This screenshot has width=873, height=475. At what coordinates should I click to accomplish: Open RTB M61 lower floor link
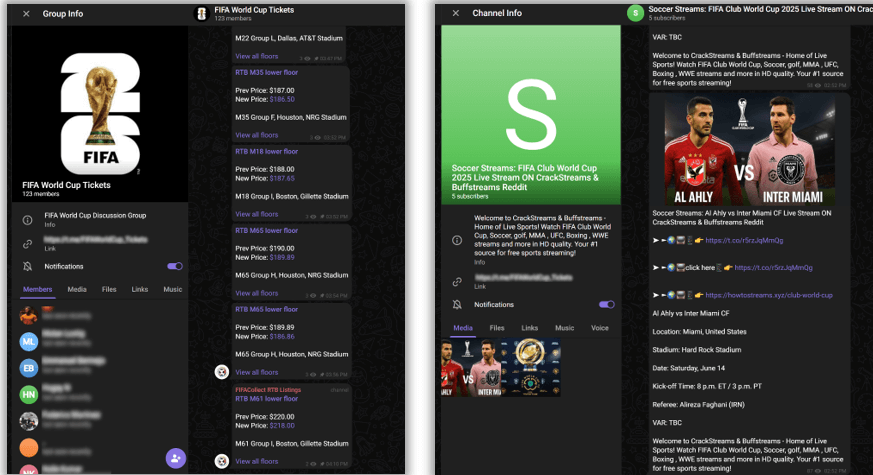(x=266, y=399)
